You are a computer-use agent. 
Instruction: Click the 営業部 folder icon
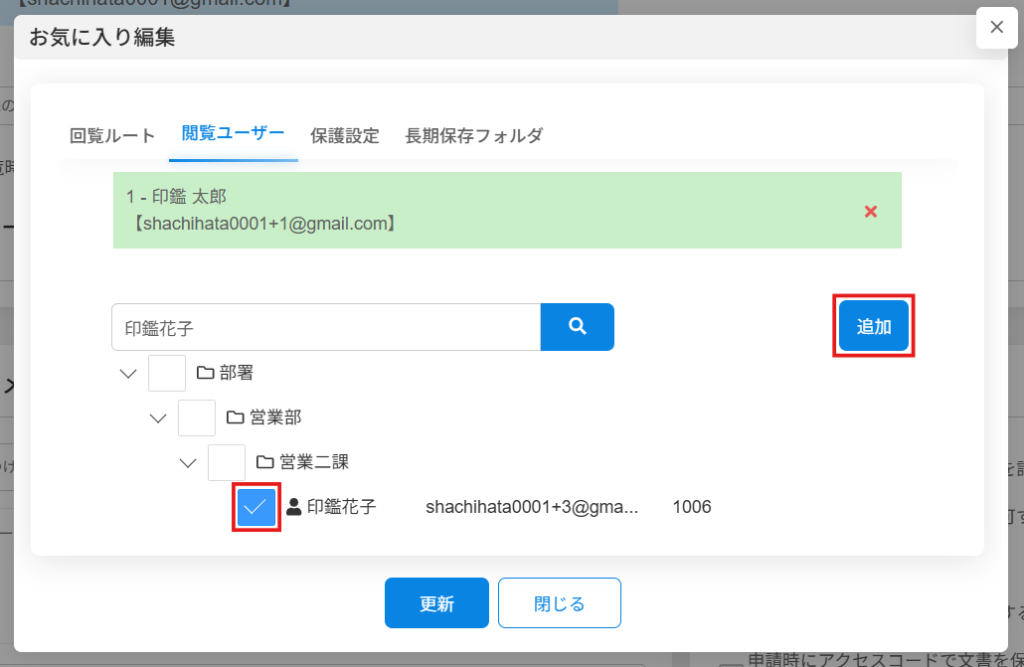[x=235, y=417]
